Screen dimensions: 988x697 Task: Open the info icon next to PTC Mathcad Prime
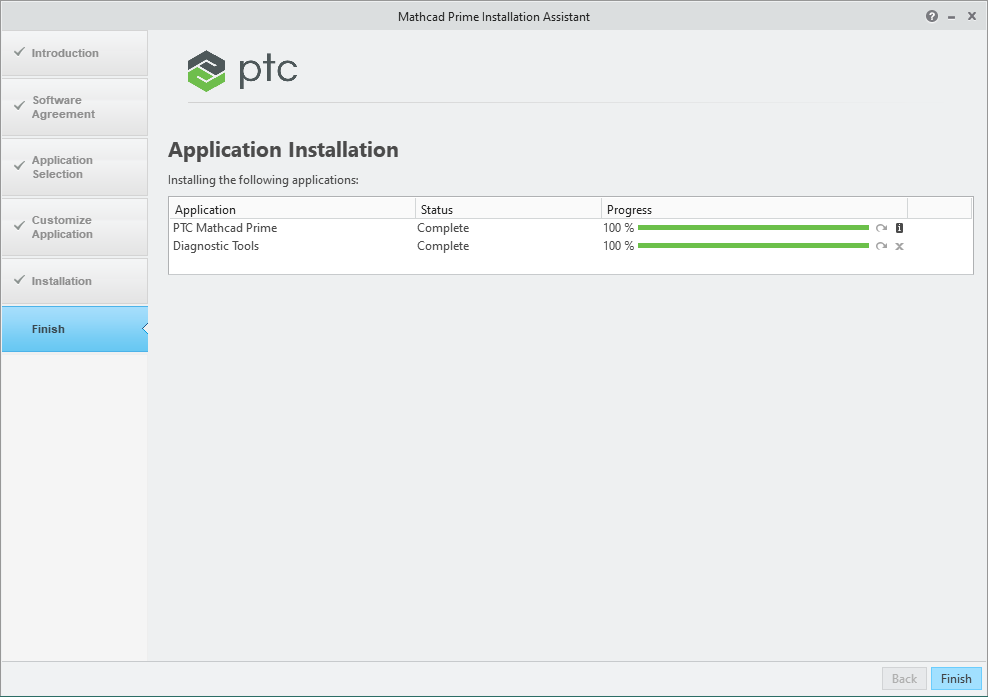pos(899,228)
